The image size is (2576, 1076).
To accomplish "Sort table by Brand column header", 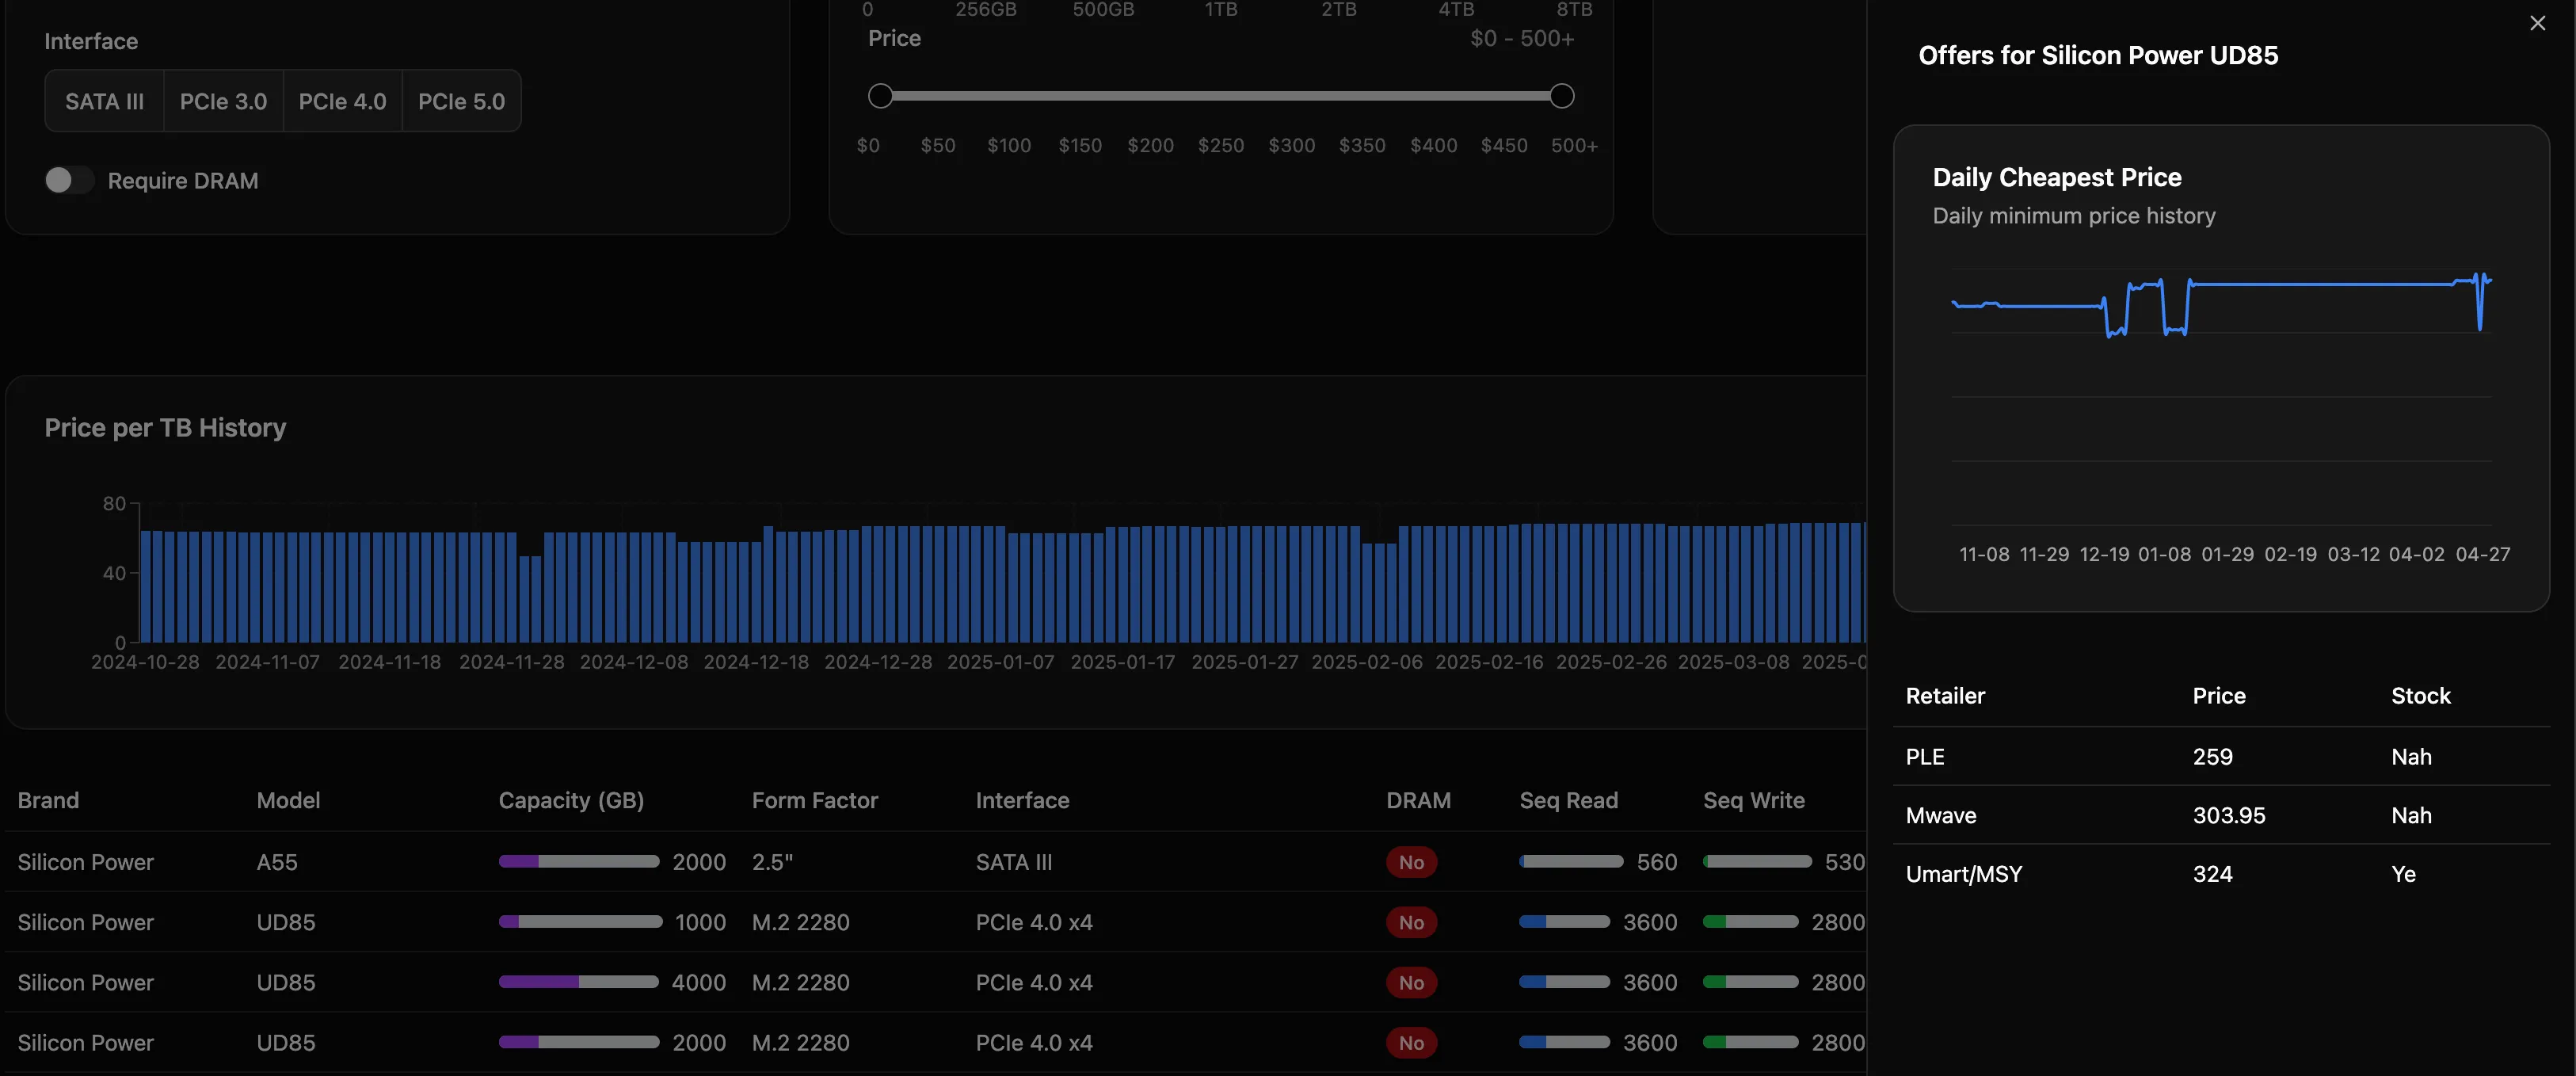I will [x=48, y=800].
